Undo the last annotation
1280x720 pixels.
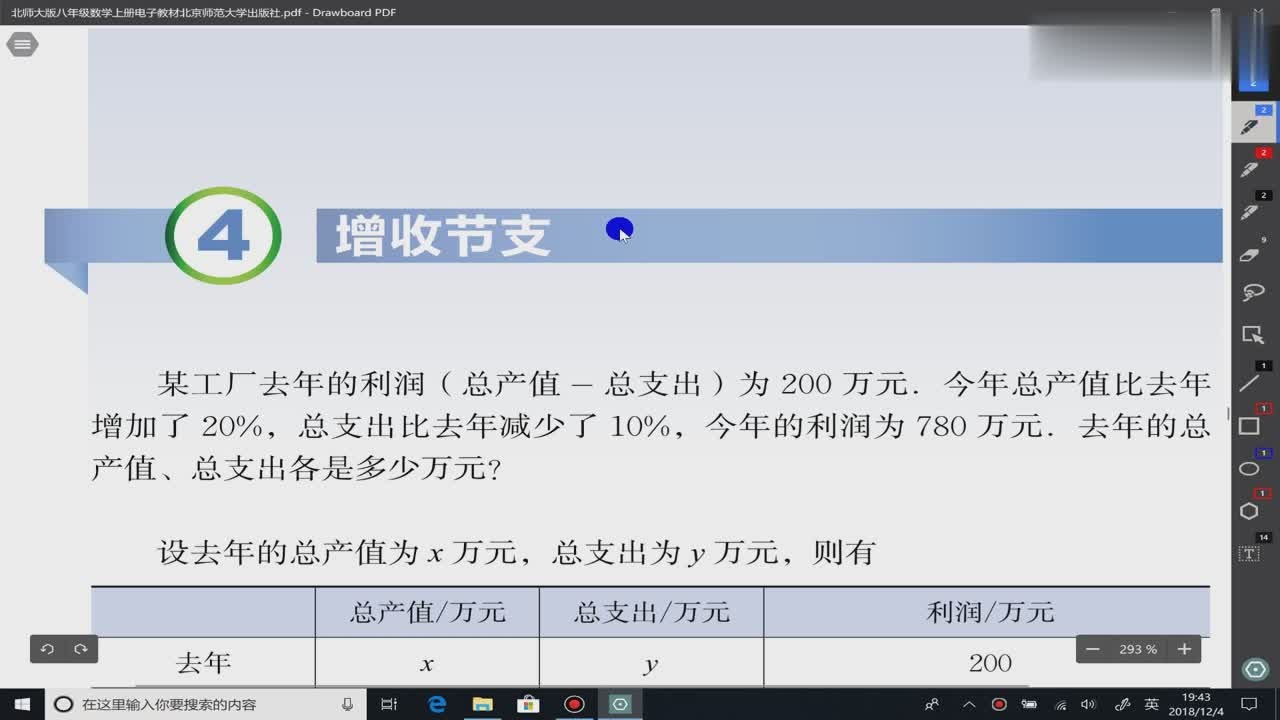(47, 649)
